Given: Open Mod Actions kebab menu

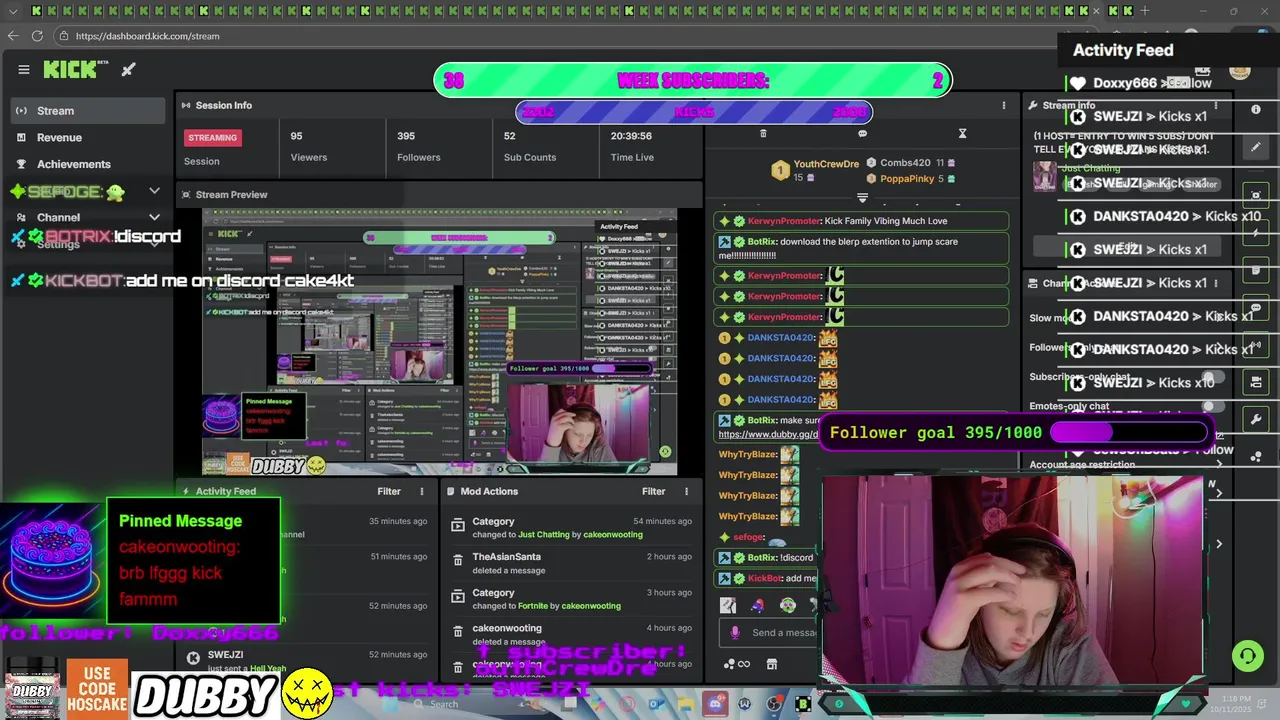Looking at the screenshot, I should coord(686,491).
